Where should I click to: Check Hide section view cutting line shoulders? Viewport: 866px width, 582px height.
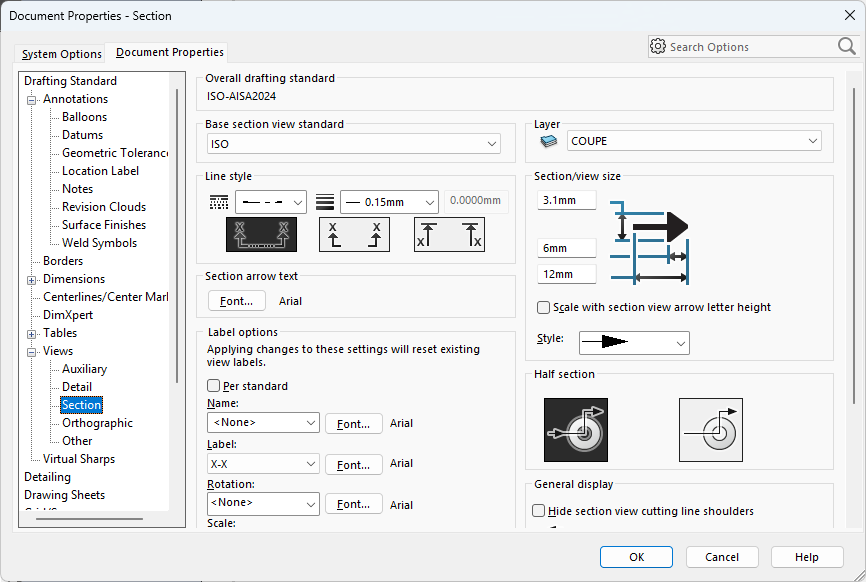pos(540,511)
